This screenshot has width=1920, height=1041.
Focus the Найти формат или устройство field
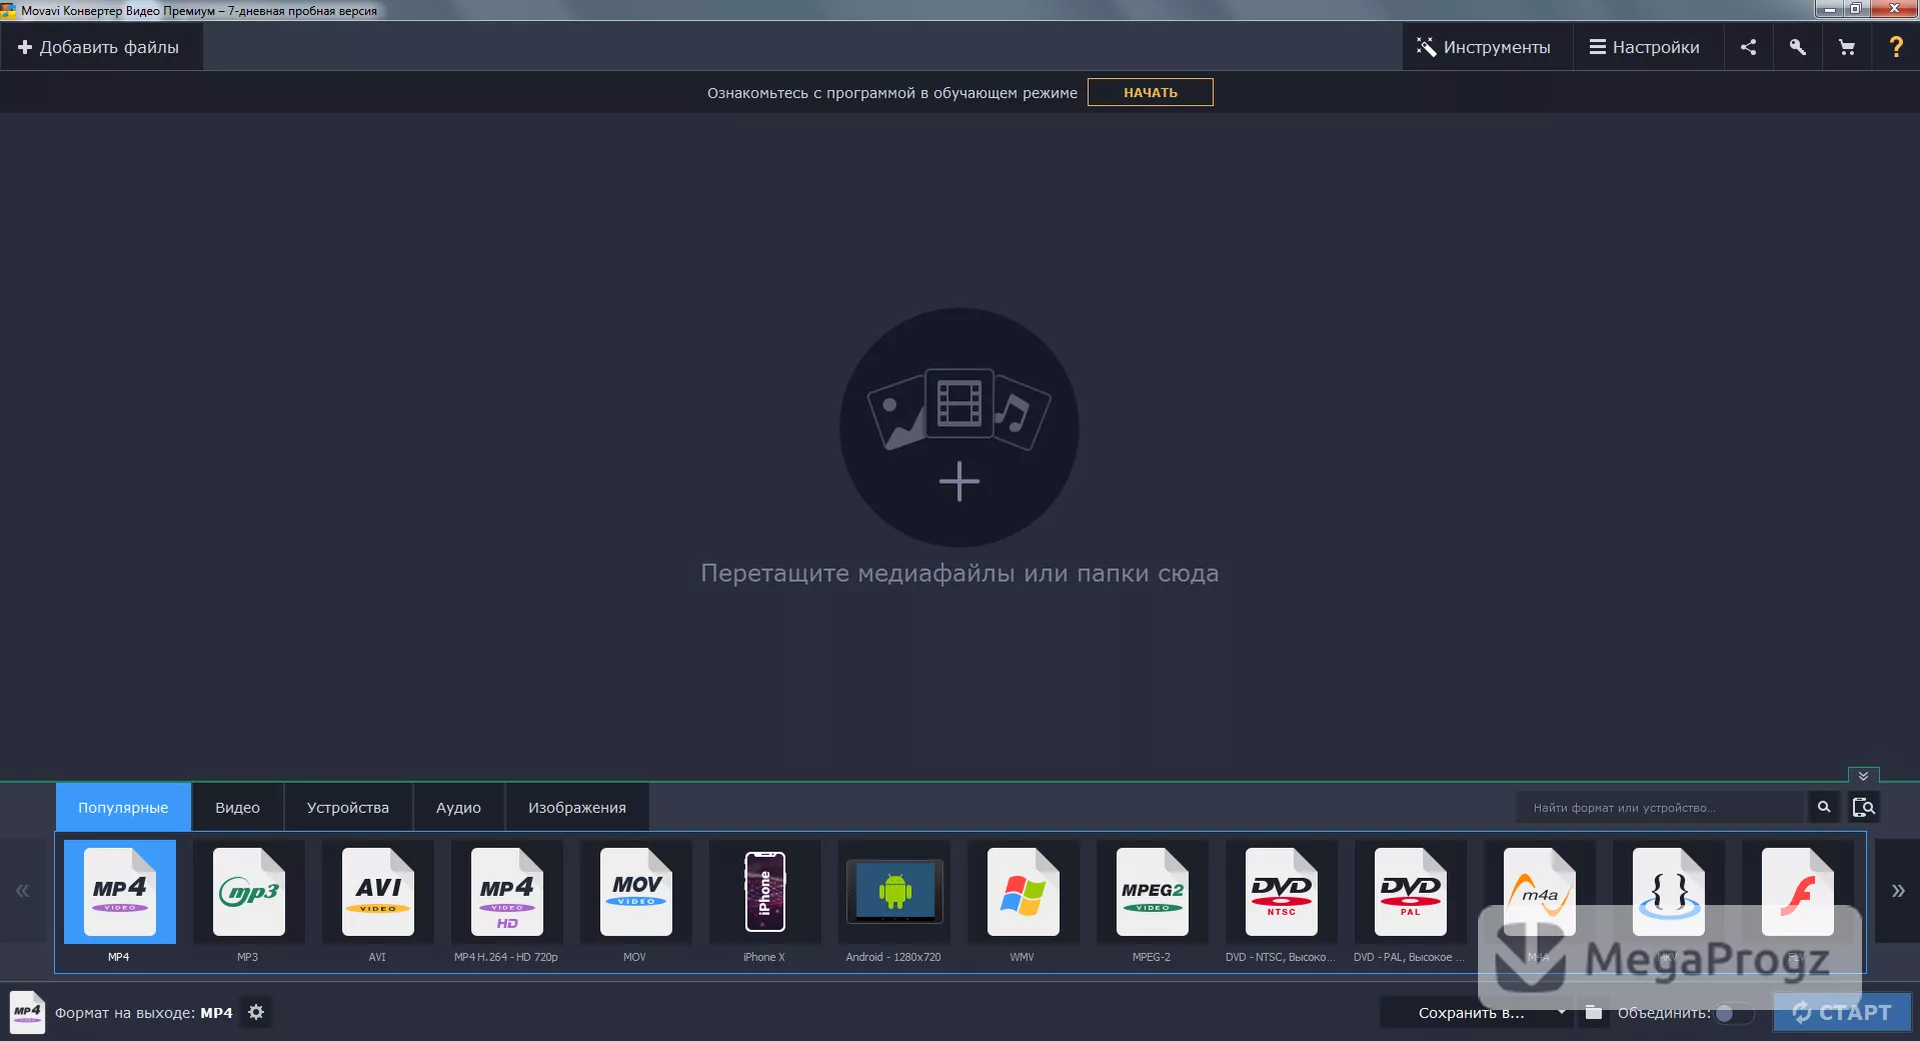(1661, 807)
